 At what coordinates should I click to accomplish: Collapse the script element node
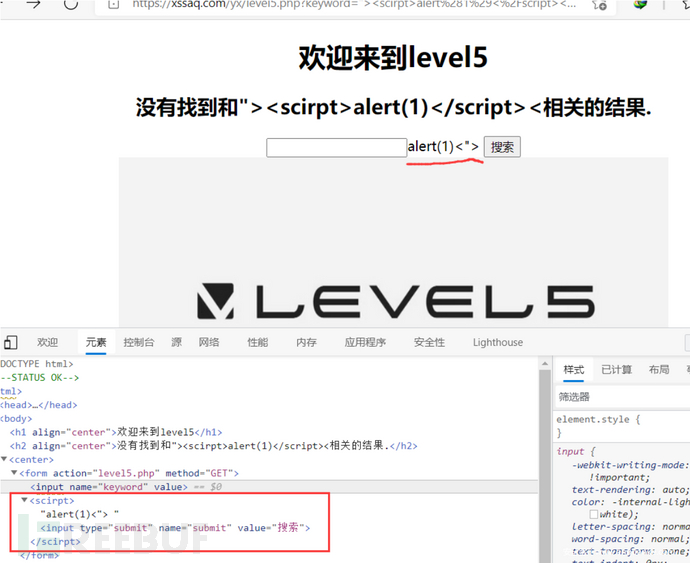coord(25,500)
